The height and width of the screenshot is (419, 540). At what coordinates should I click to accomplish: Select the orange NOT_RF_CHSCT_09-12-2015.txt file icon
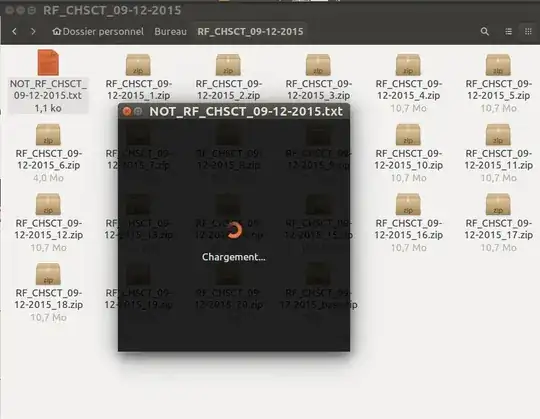pos(48,62)
